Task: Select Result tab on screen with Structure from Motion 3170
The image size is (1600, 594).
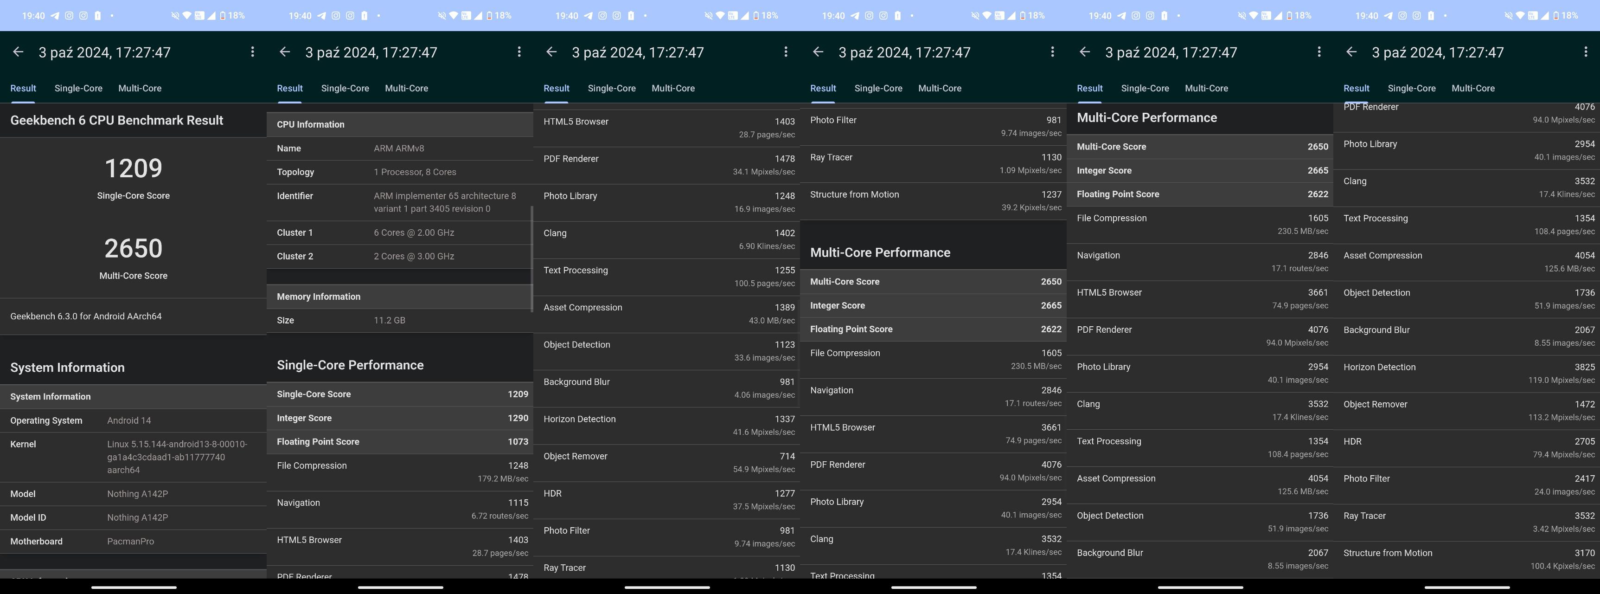Action: click(x=1356, y=88)
